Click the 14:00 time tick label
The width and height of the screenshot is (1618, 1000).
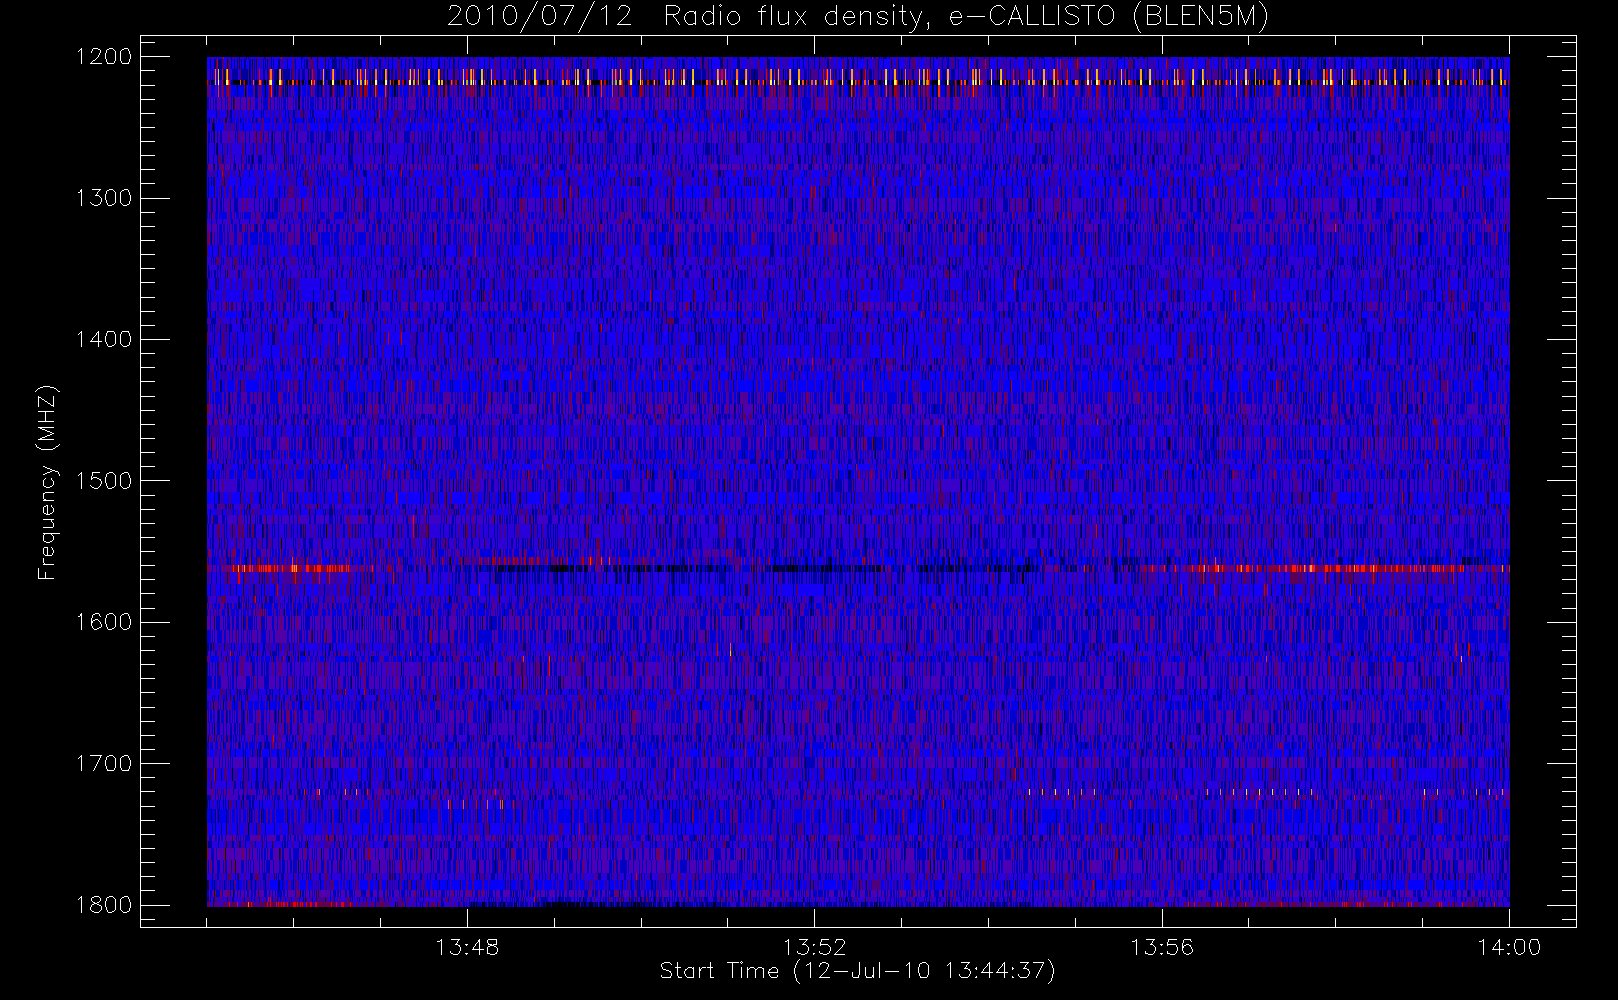(1509, 947)
